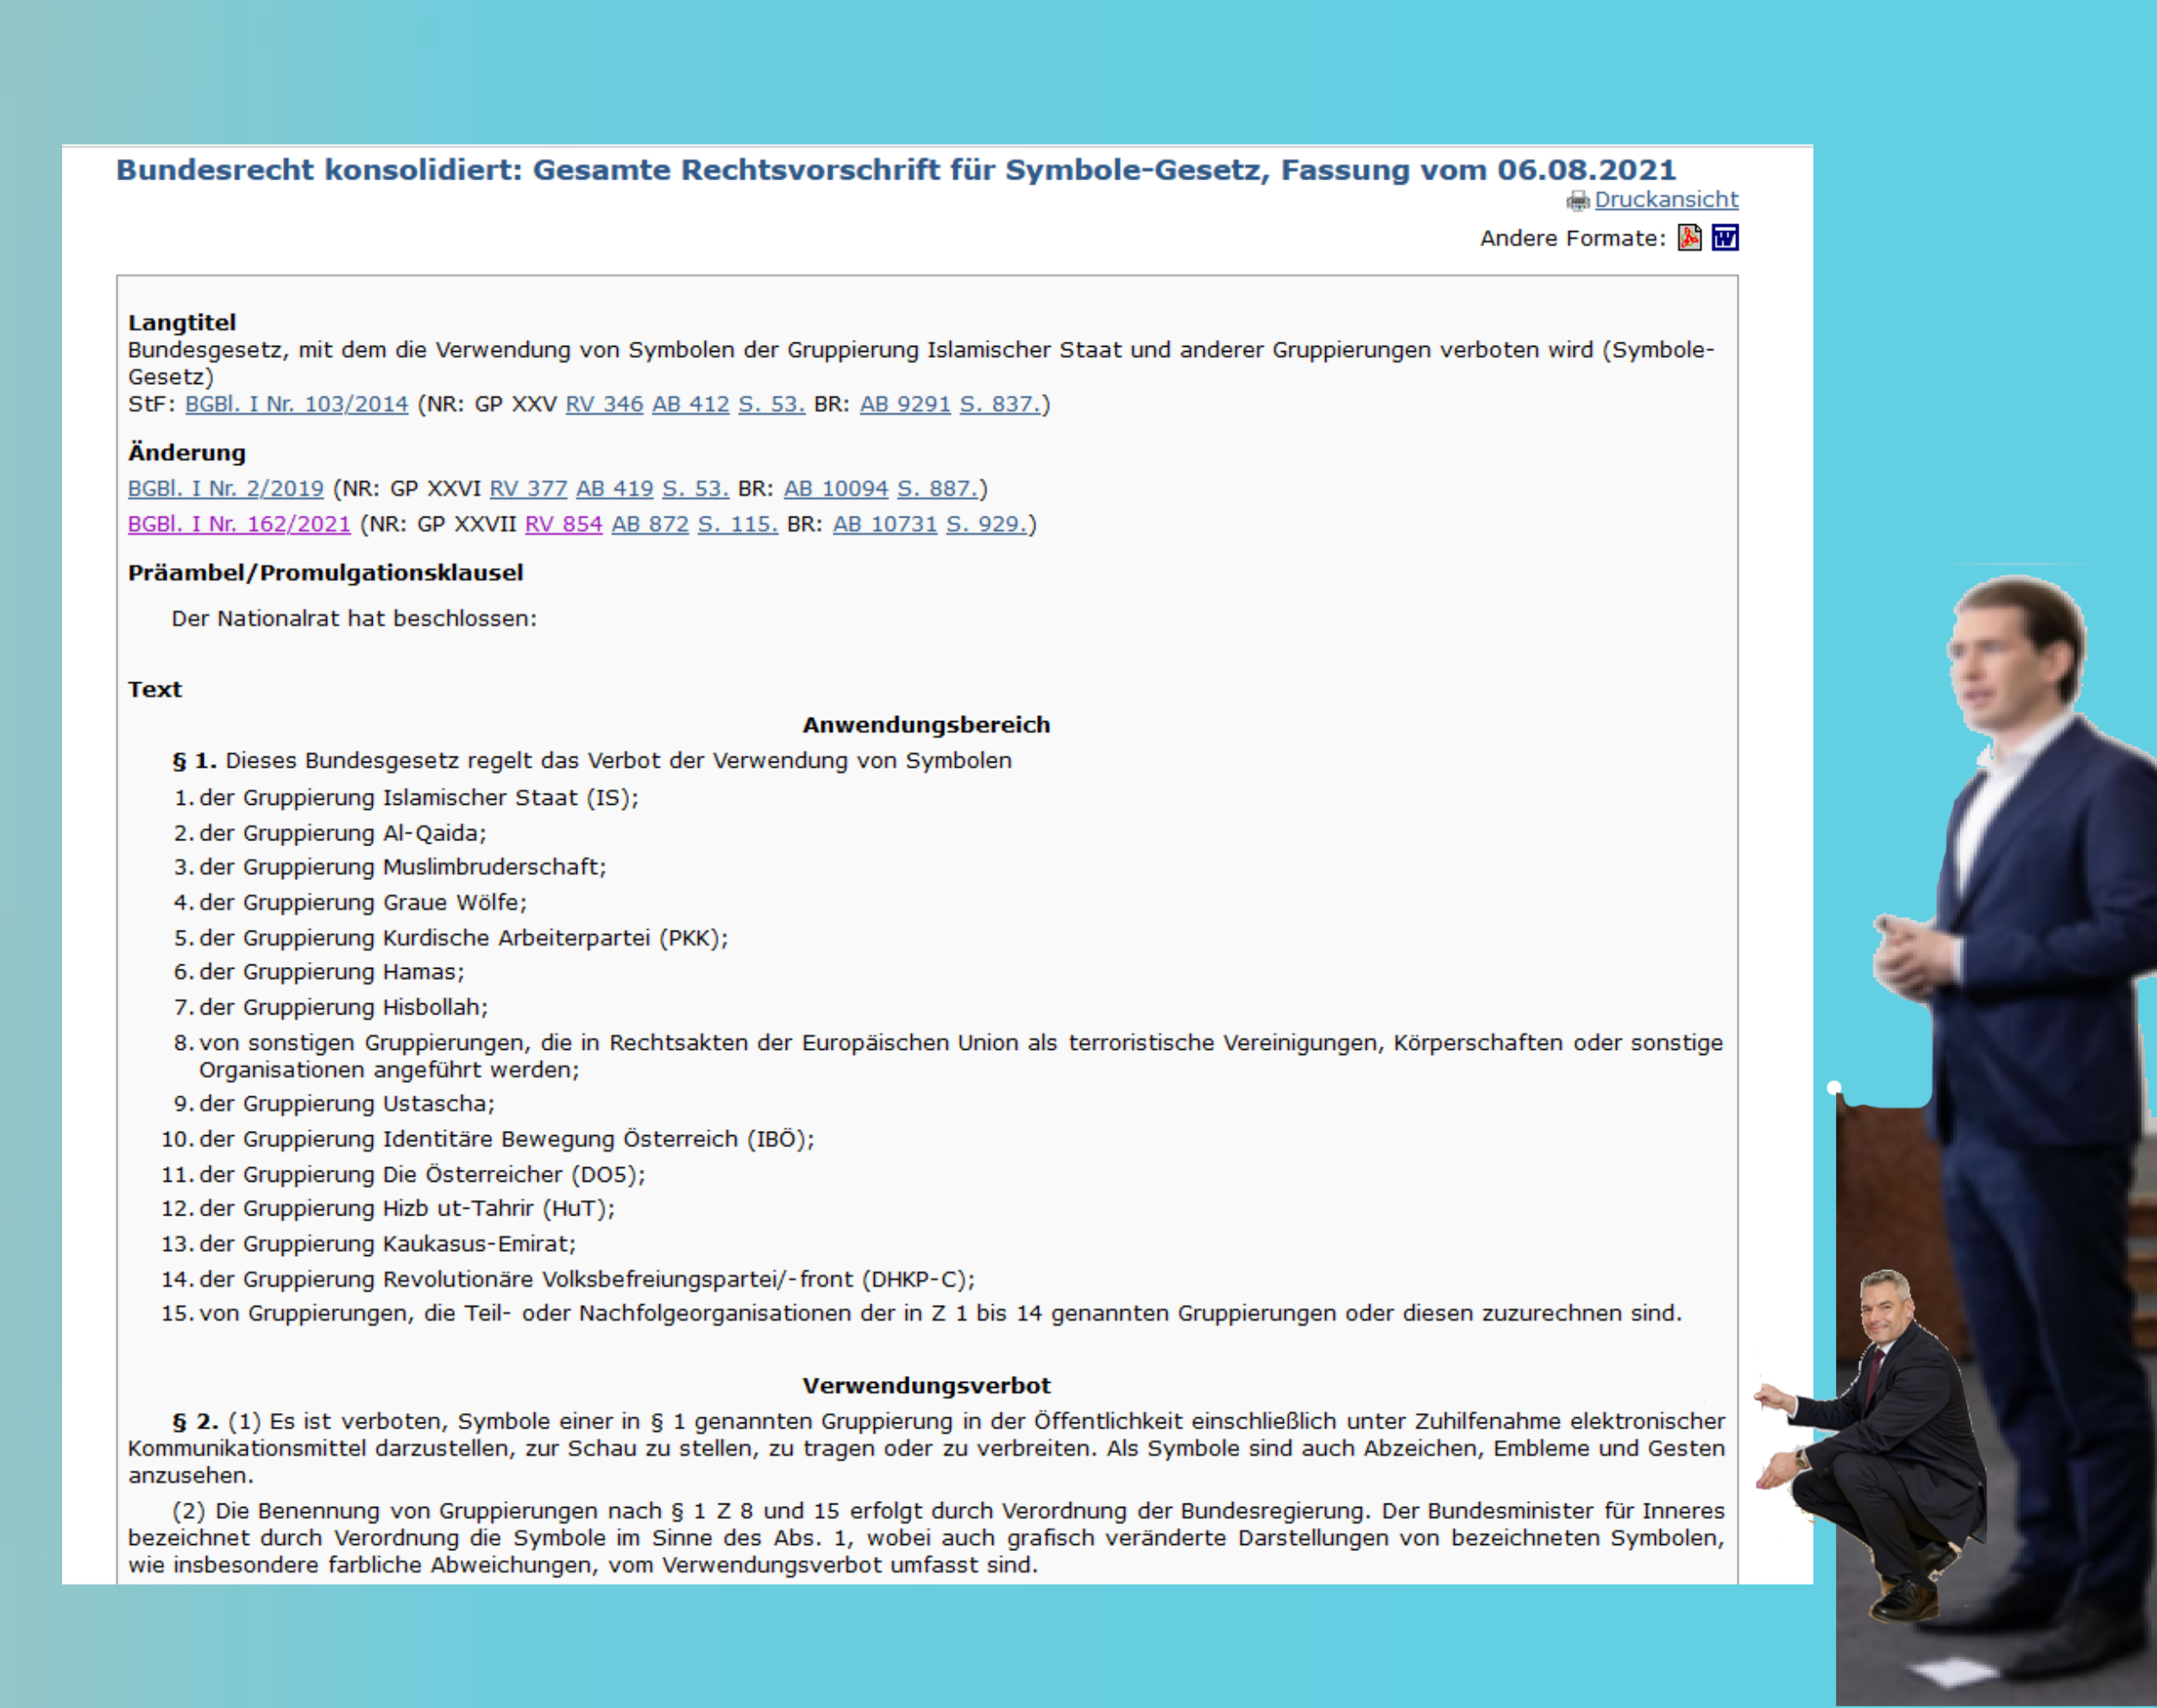Open visited BGBl. I Nr. 162/2021 link
Image resolution: width=2157 pixels, height=1708 pixels.
pyautogui.click(x=239, y=524)
